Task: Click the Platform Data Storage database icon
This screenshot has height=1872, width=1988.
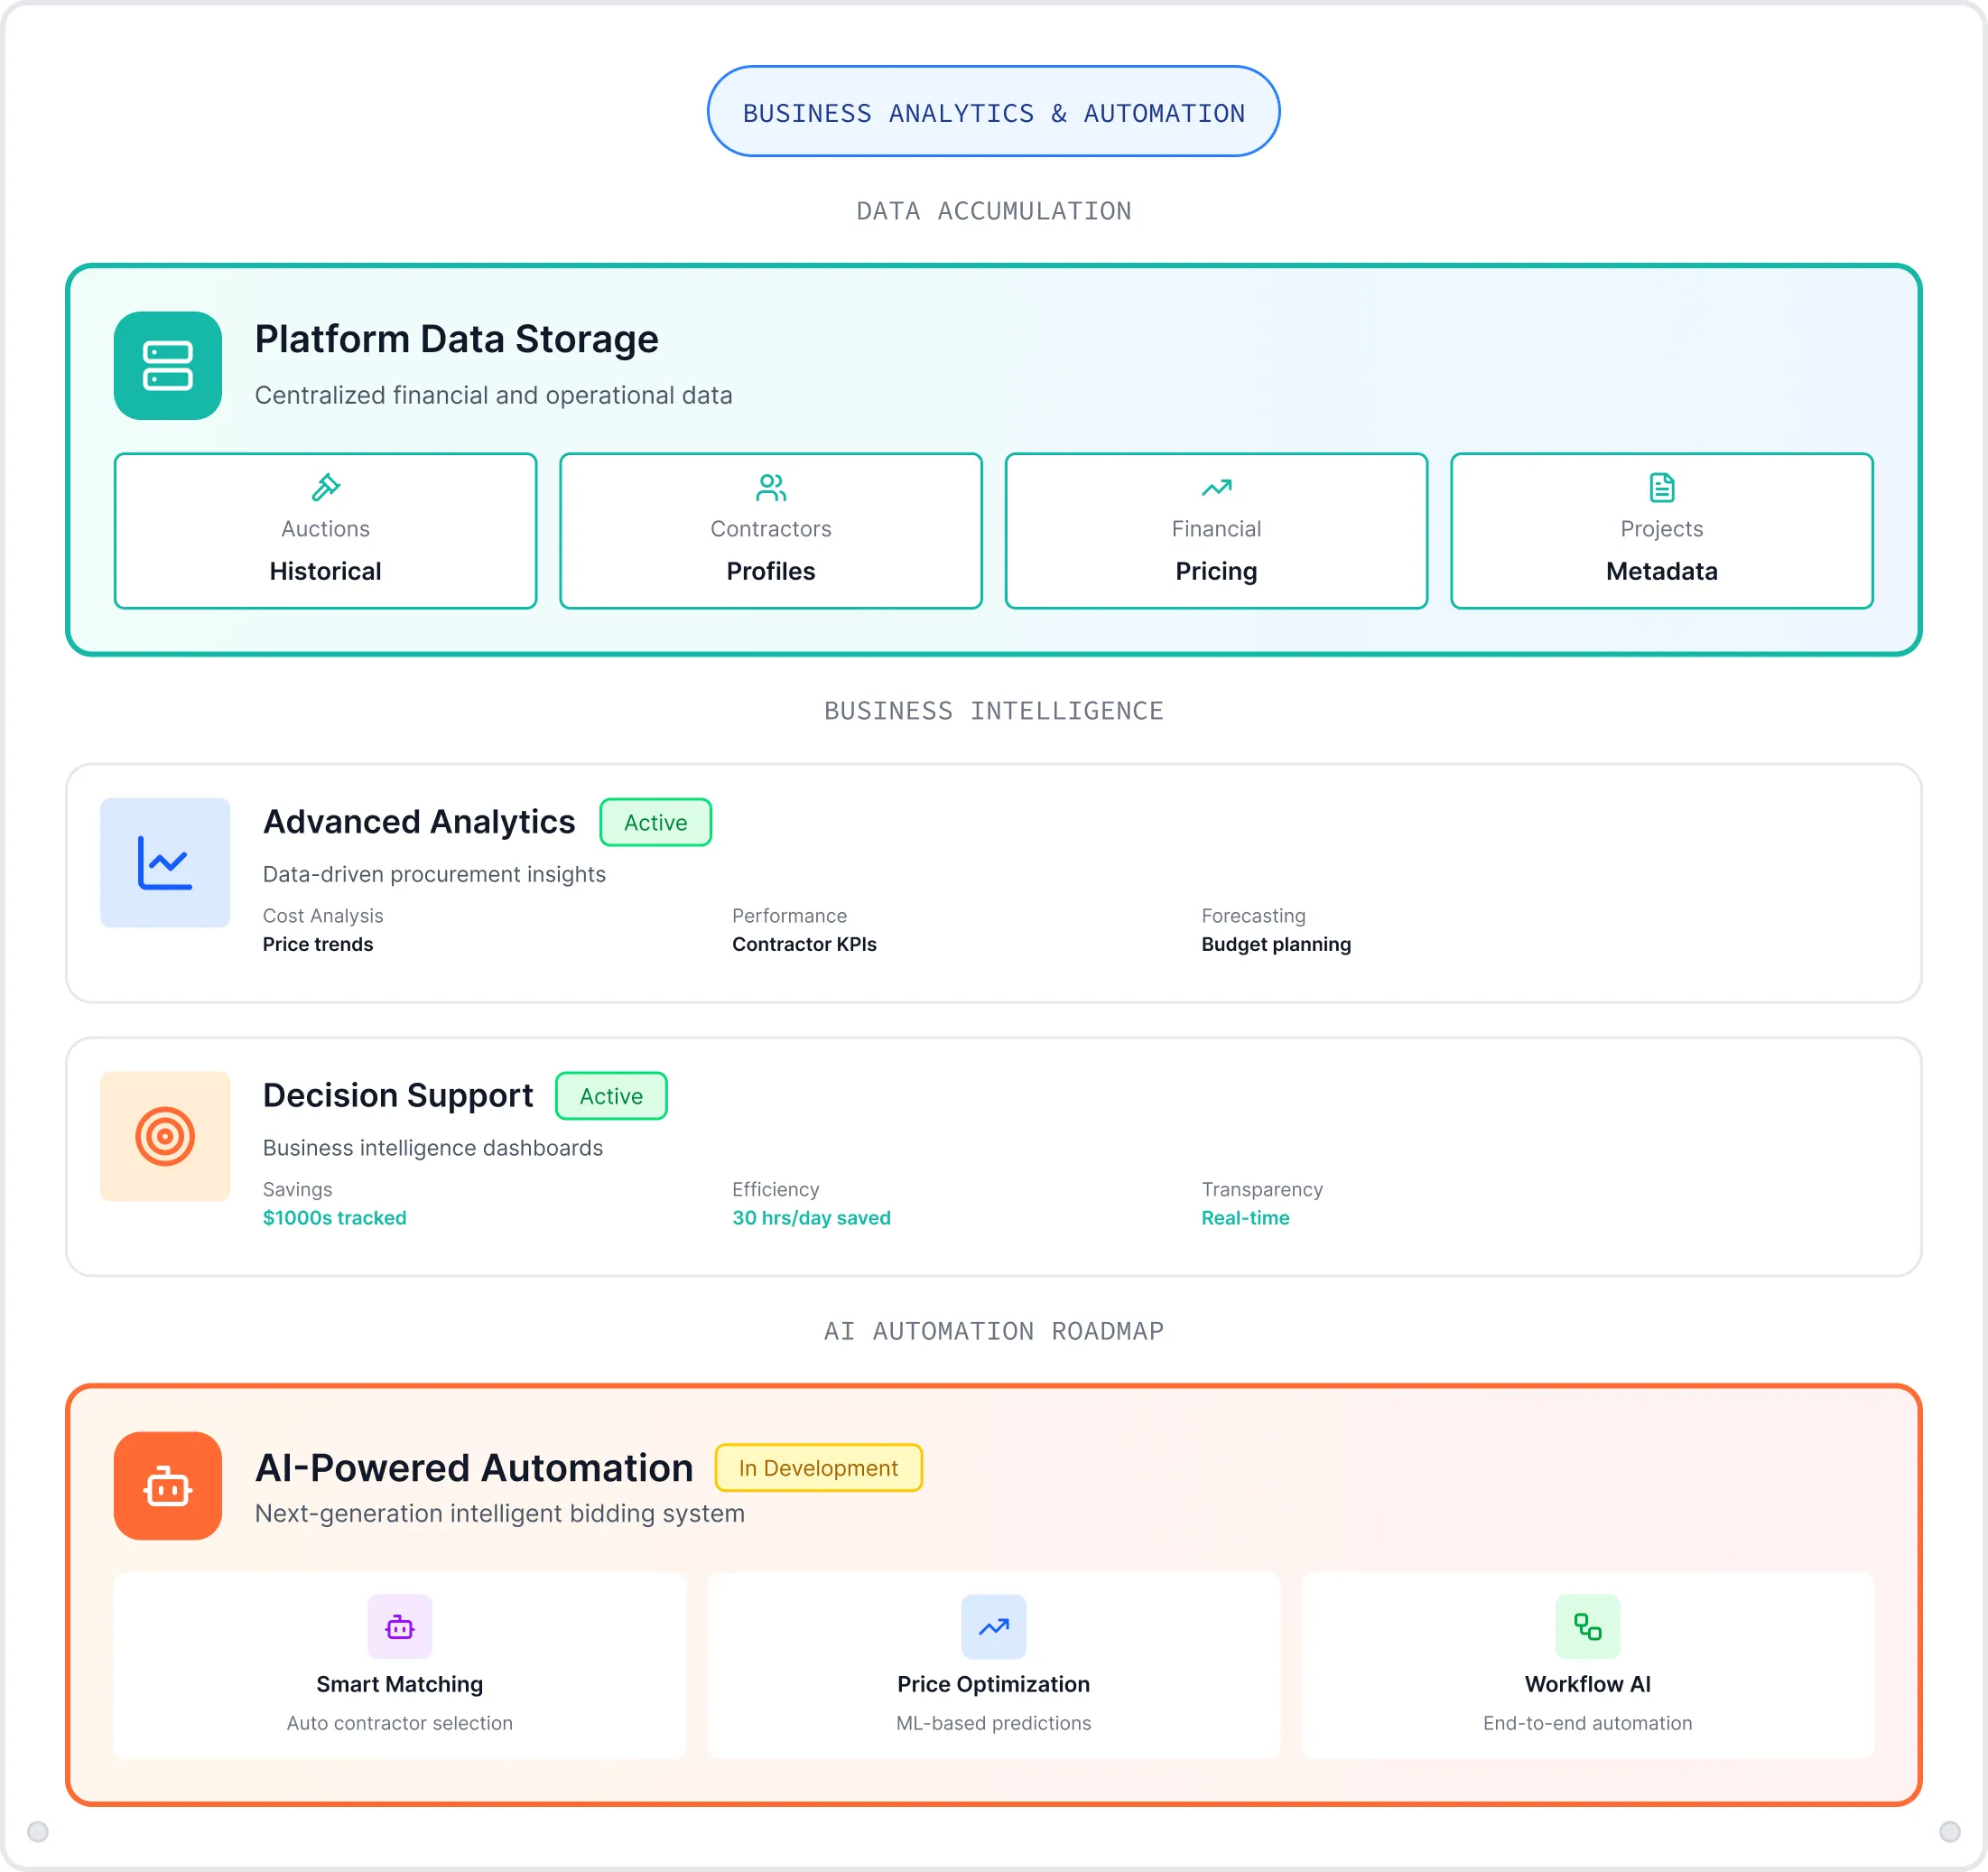Action: pyautogui.click(x=167, y=365)
